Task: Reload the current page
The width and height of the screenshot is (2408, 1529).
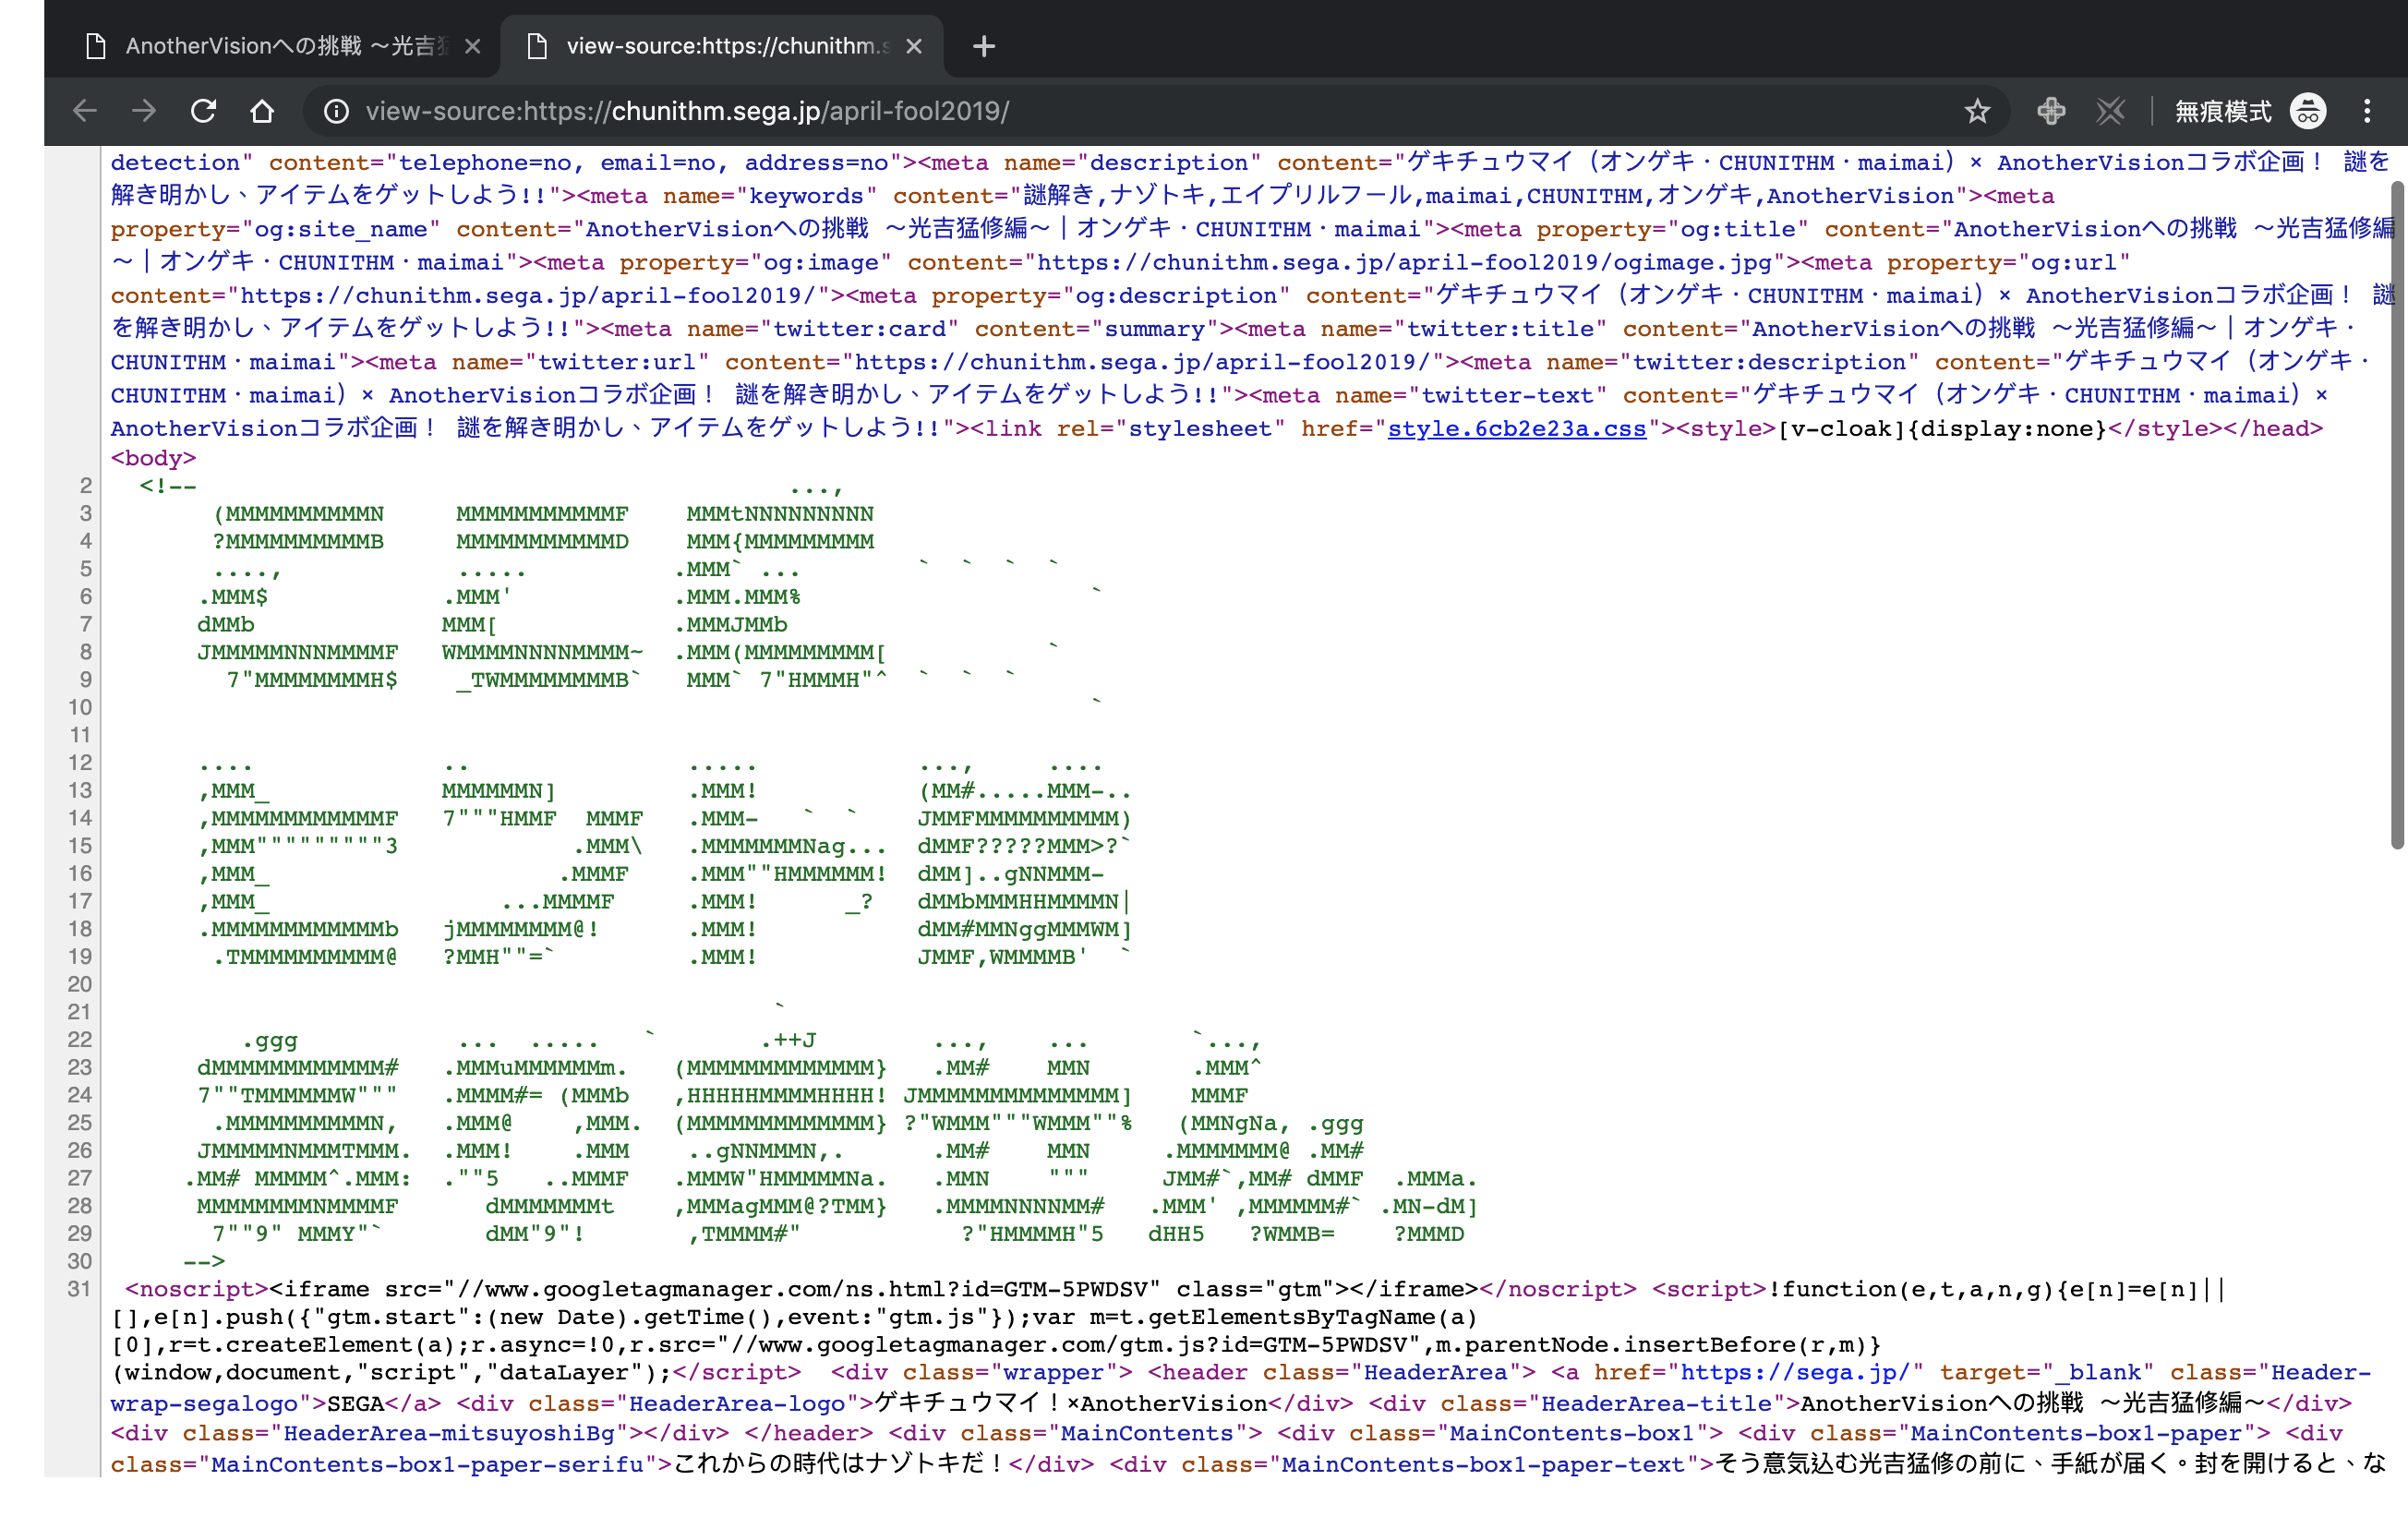Action: click(x=204, y=111)
